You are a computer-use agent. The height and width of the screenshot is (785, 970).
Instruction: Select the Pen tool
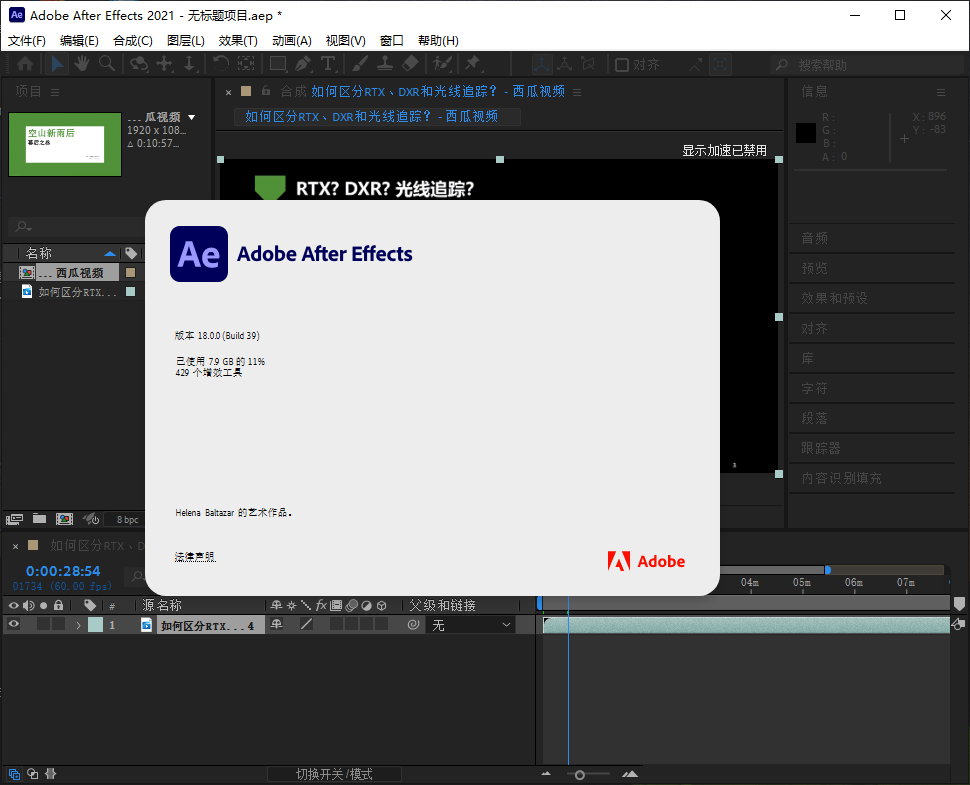click(x=303, y=64)
